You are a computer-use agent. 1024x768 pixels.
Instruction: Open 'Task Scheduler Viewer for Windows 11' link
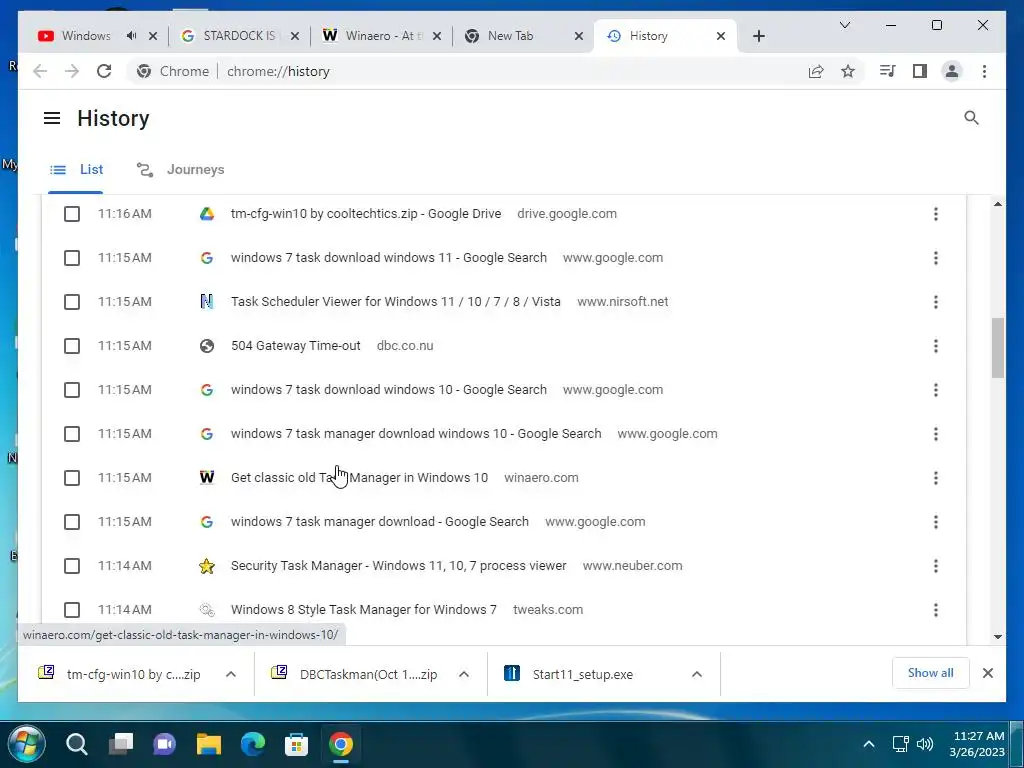tap(396, 302)
